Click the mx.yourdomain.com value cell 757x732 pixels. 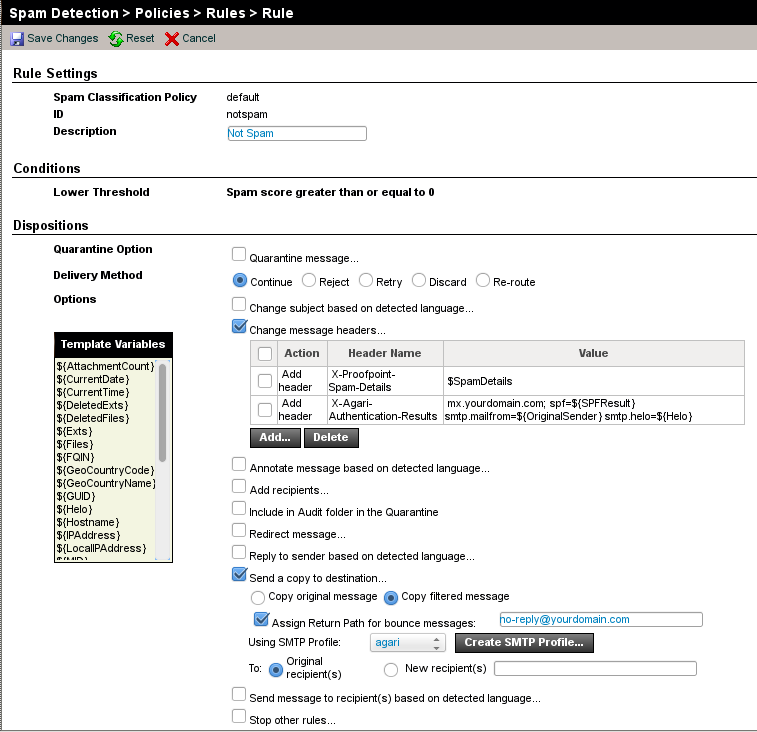click(x=594, y=410)
